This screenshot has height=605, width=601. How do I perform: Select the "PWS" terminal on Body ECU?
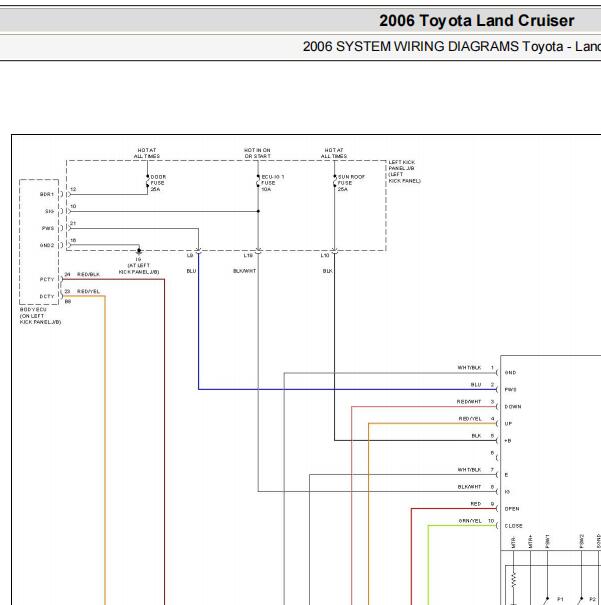48,228
